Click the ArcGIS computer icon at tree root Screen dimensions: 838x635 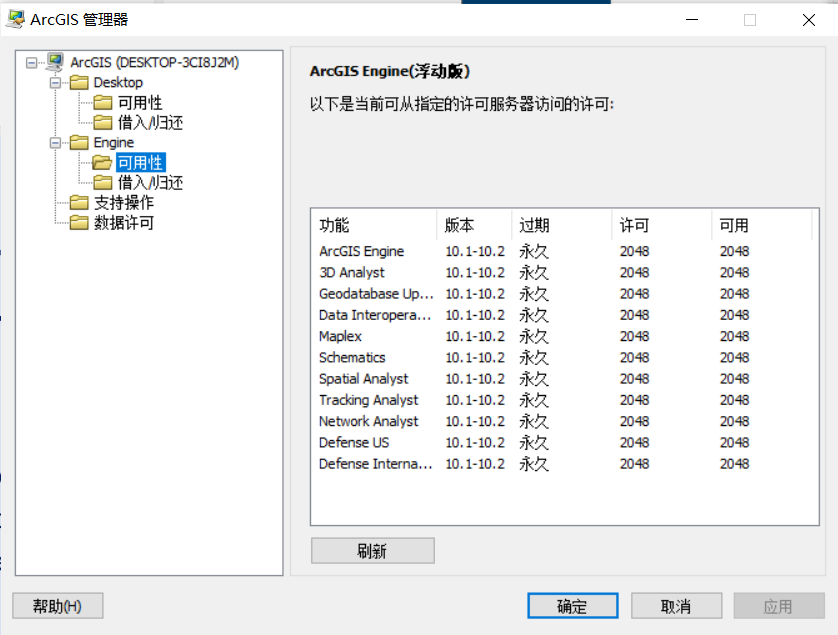(x=55, y=62)
